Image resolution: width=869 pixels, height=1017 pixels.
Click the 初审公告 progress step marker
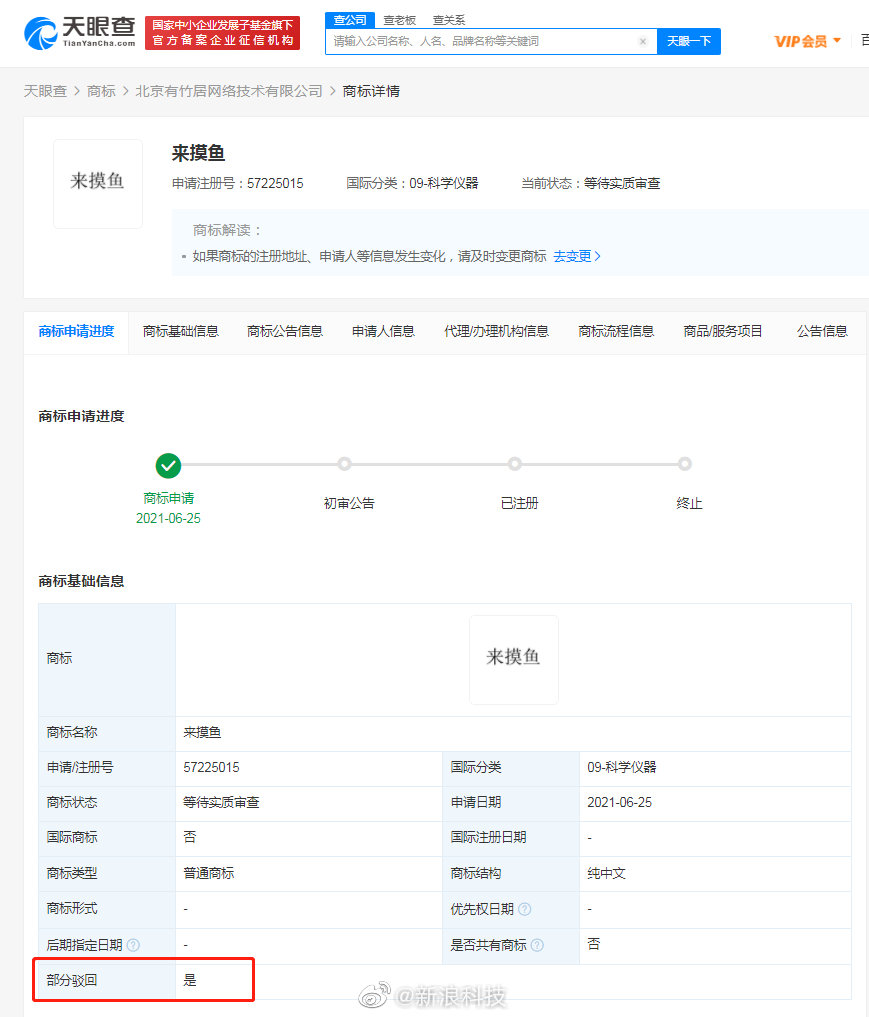[344, 464]
